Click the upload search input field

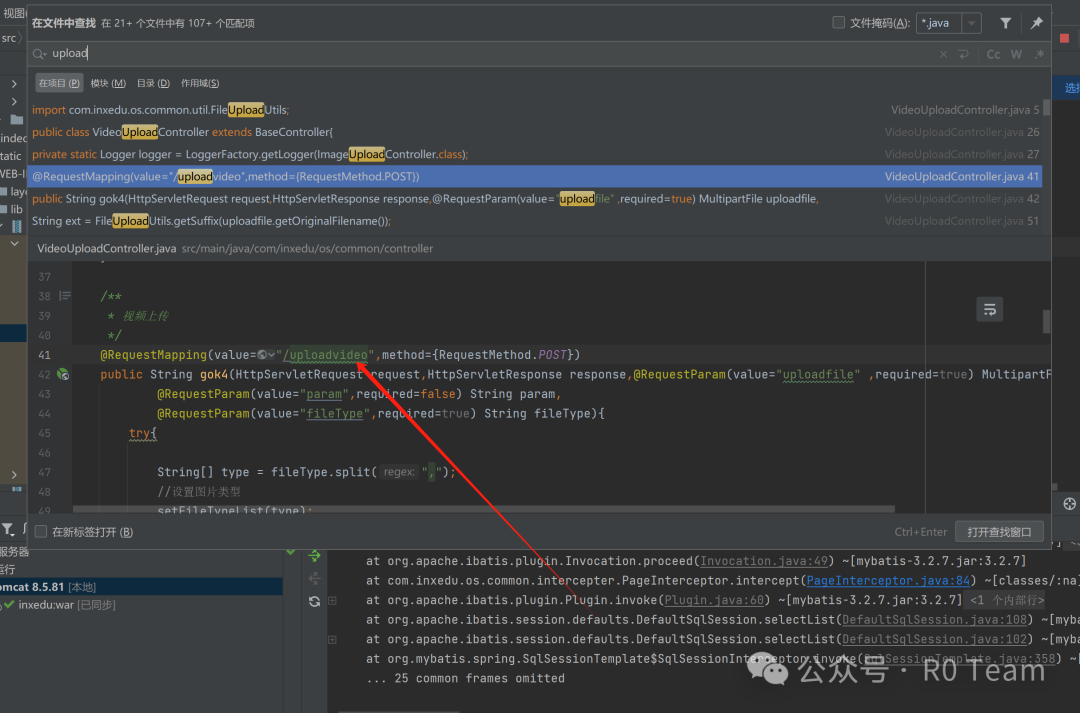pos(482,54)
